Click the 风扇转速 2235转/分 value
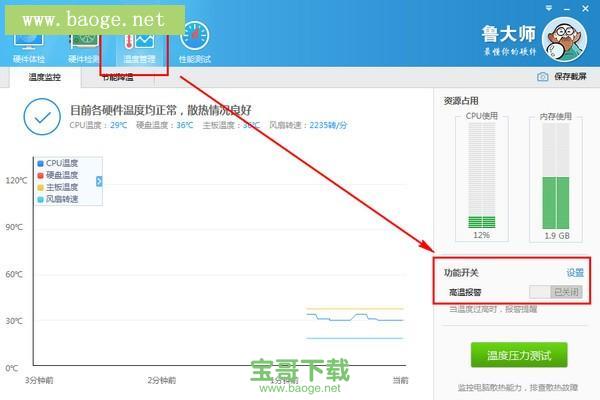 pyautogui.click(x=328, y=125)
